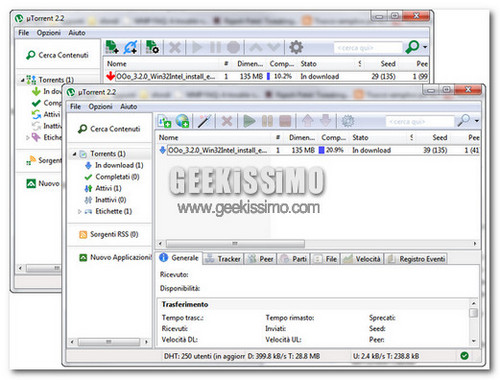Screen dimensions: 500x380
Task: Click Stop icon in front window toolbar
Action: click(x=285, y=121)
